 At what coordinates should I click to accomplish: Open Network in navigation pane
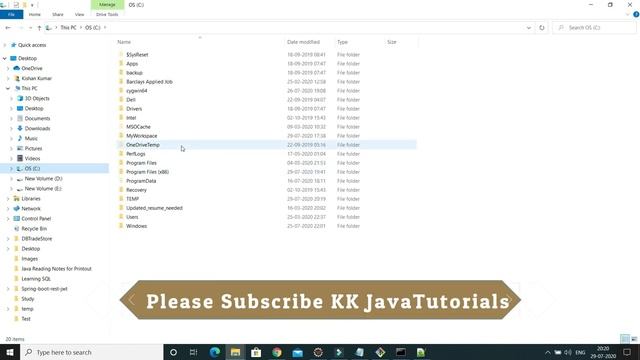coord(31,209)
